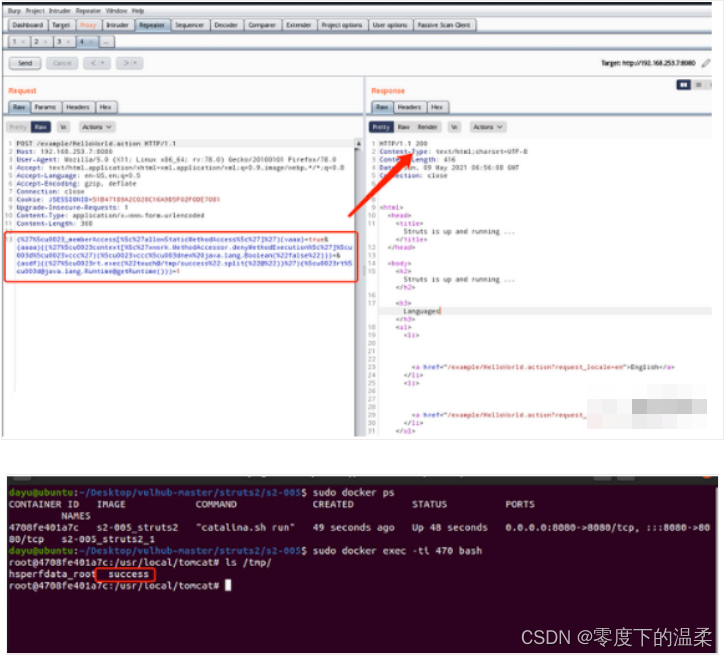728x657 pixels.
Task: Select the side-by-side layout icon
Action: click(x=683, y=85)
